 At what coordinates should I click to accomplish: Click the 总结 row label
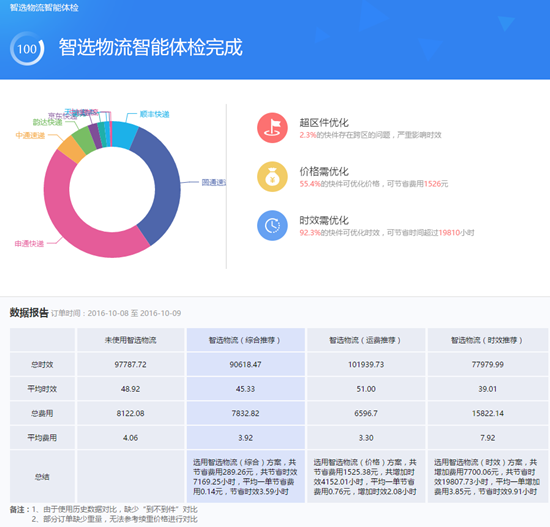click(42, 477)
